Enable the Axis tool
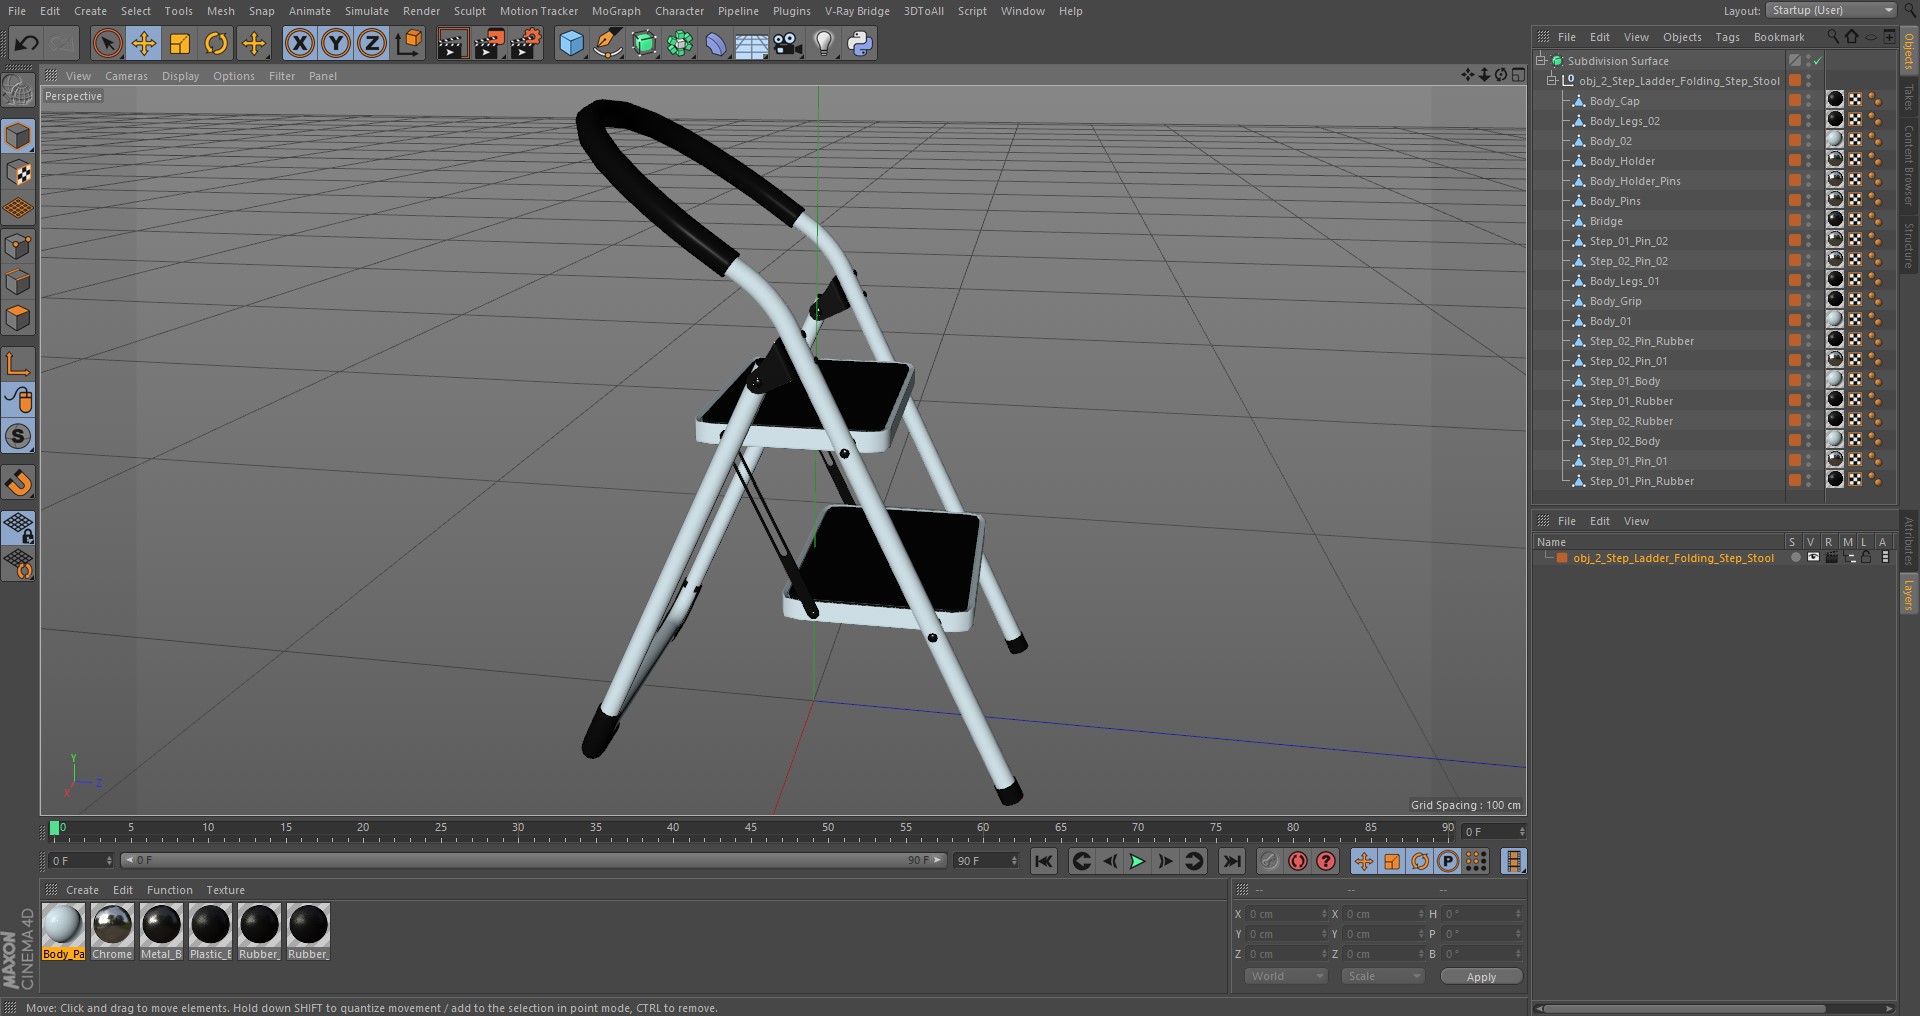The height and width of the screenshot is (1016, 1920). click(18, 363)
